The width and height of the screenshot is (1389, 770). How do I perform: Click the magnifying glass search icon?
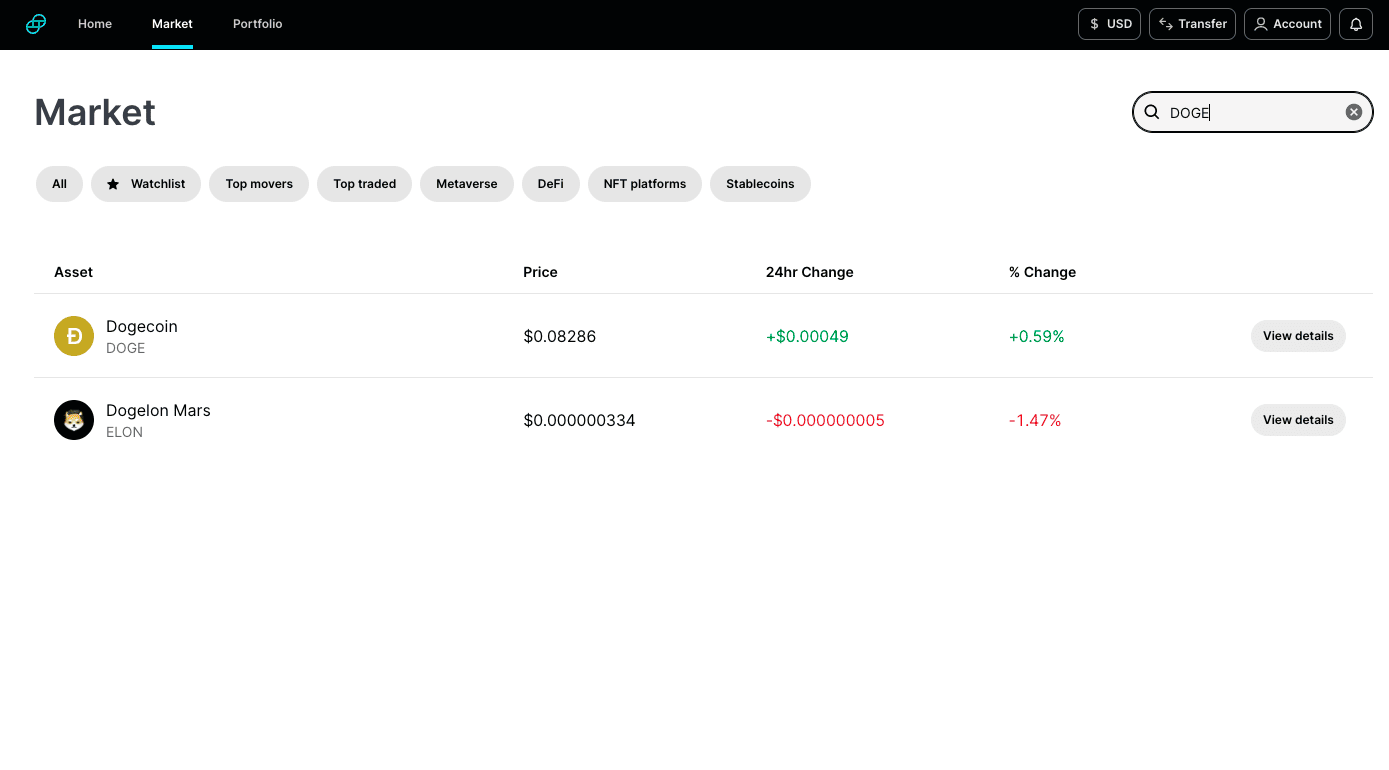point(1152,112)
